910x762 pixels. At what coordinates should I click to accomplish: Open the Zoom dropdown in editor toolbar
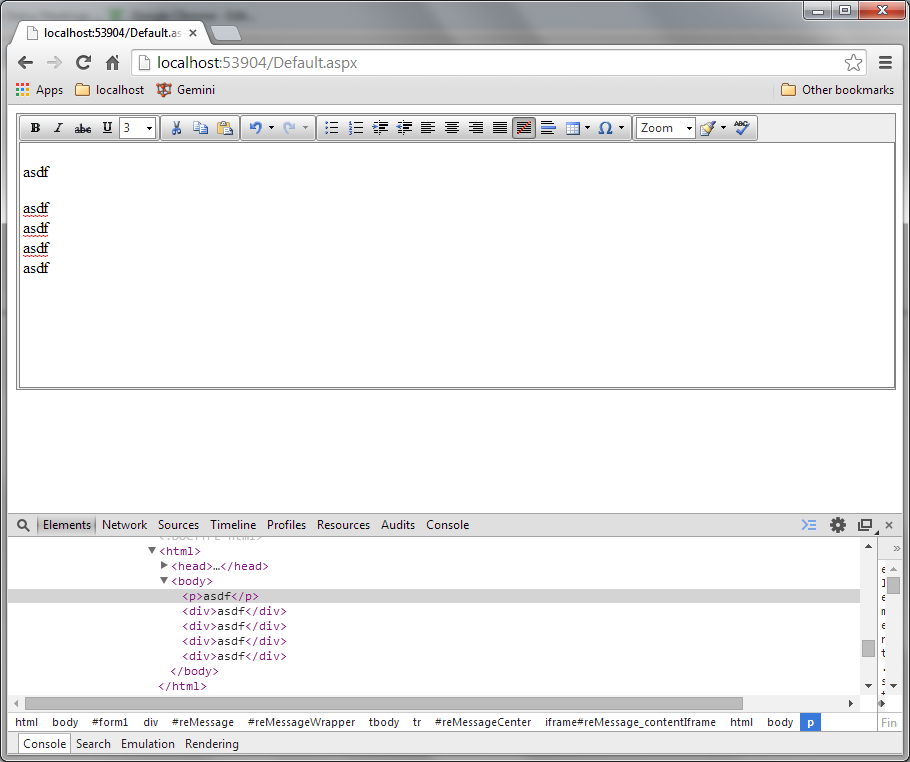(x=666, y=128)
